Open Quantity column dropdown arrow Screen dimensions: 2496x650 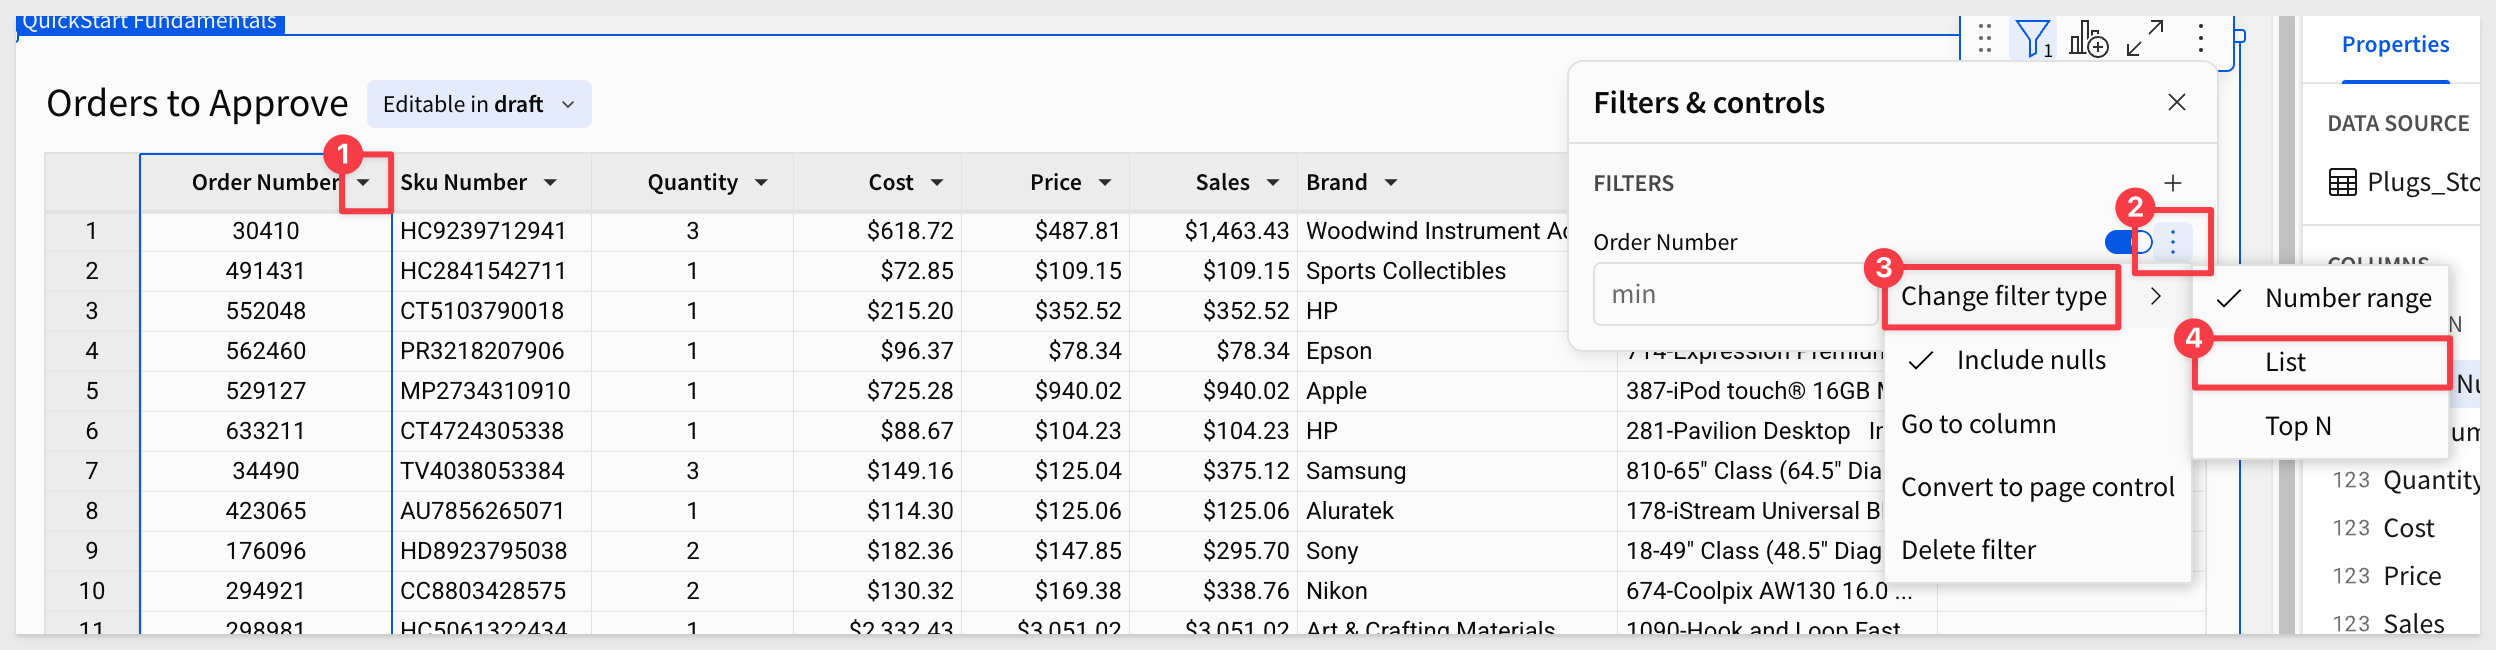tap(761, 182)
